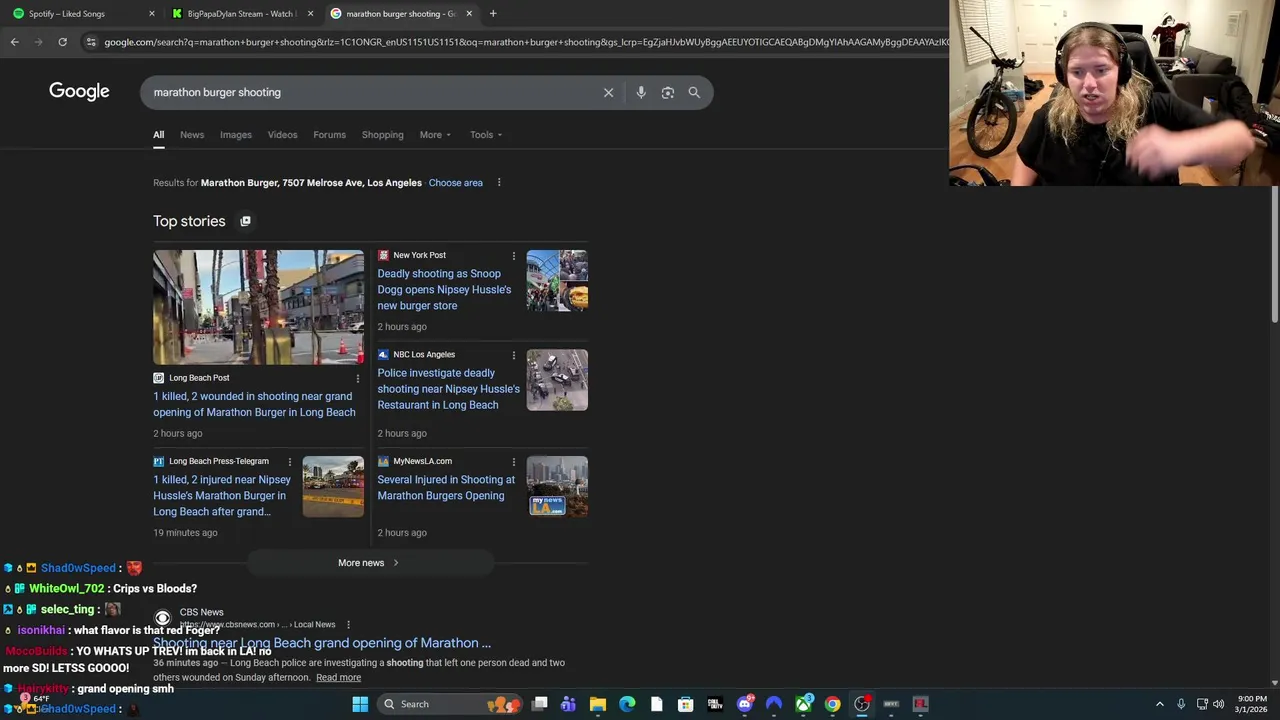Open '1 killed, 2 wounded' Long Beach Post article
Screen dimensions: 1280x720
[254, 404]
